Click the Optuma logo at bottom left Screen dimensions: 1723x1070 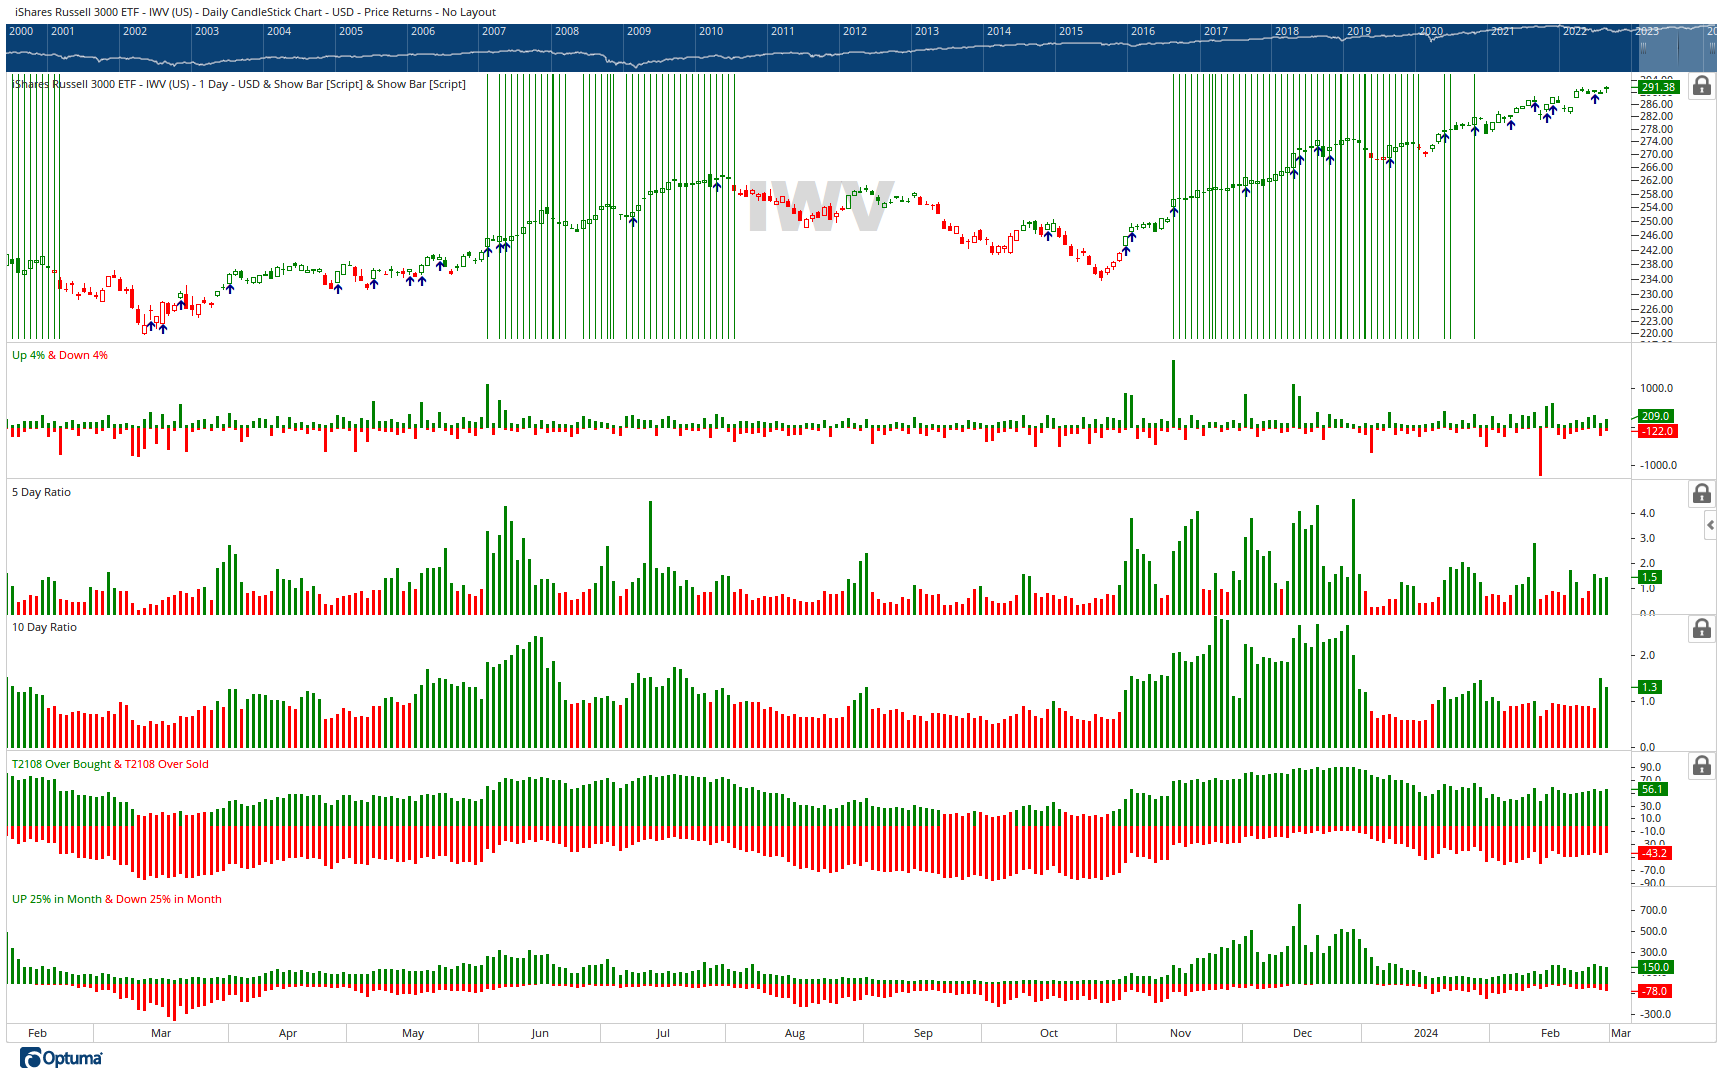click(60, 1057)
